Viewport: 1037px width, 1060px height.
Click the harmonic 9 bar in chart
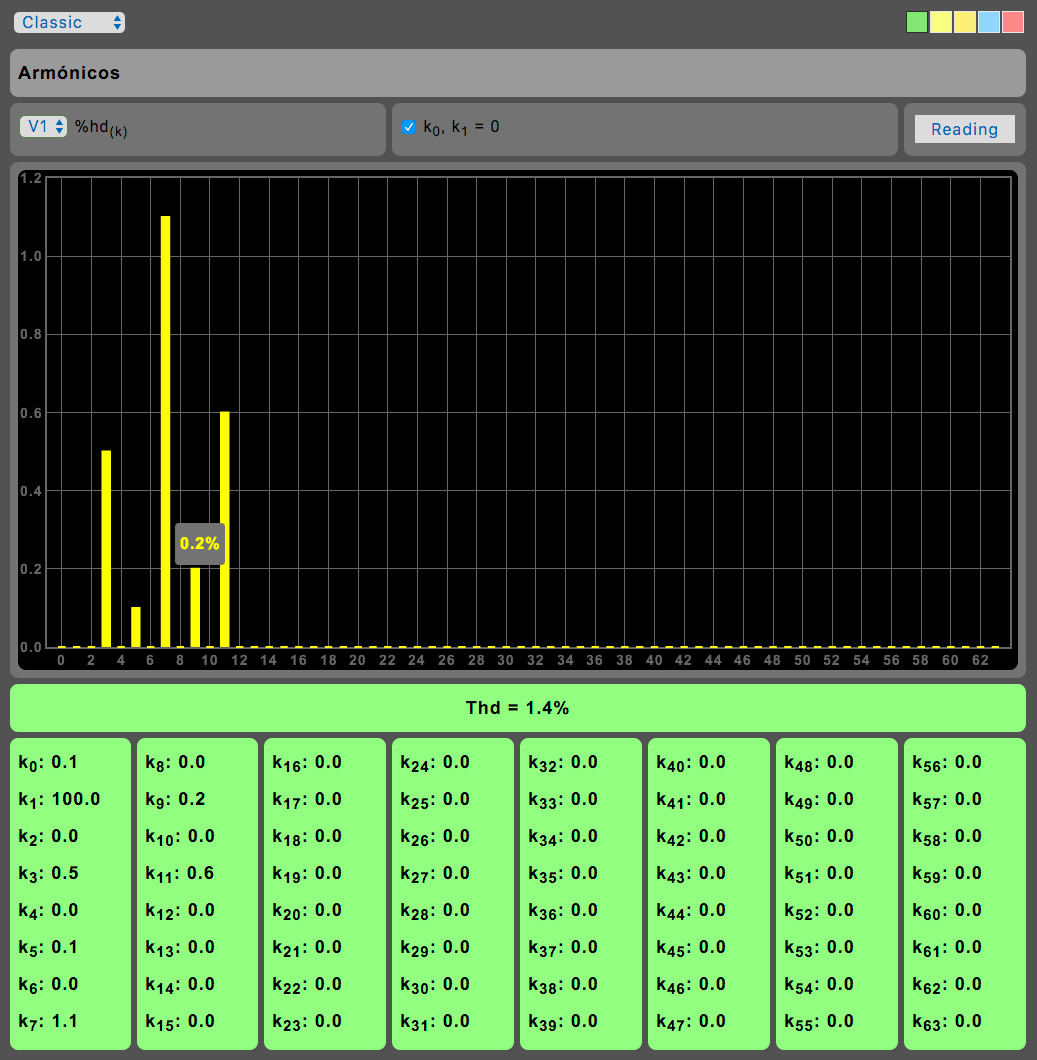(x=195, y=607)
